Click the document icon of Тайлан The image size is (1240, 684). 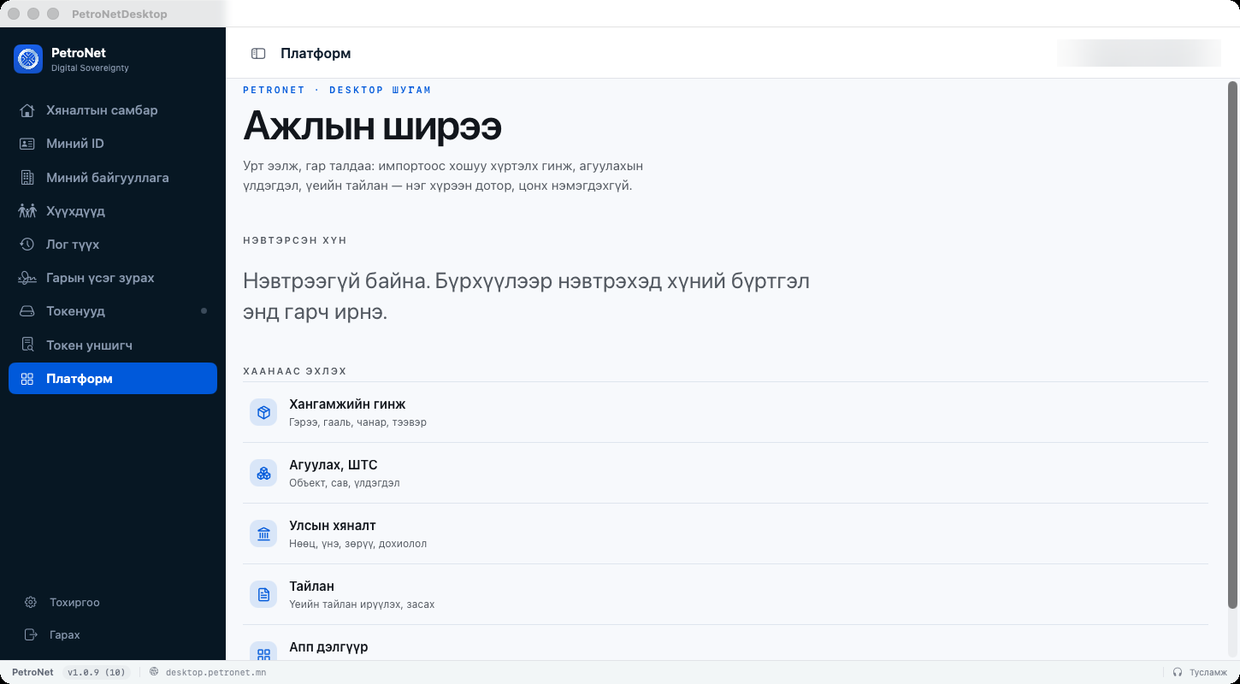(x=263, y=594)
